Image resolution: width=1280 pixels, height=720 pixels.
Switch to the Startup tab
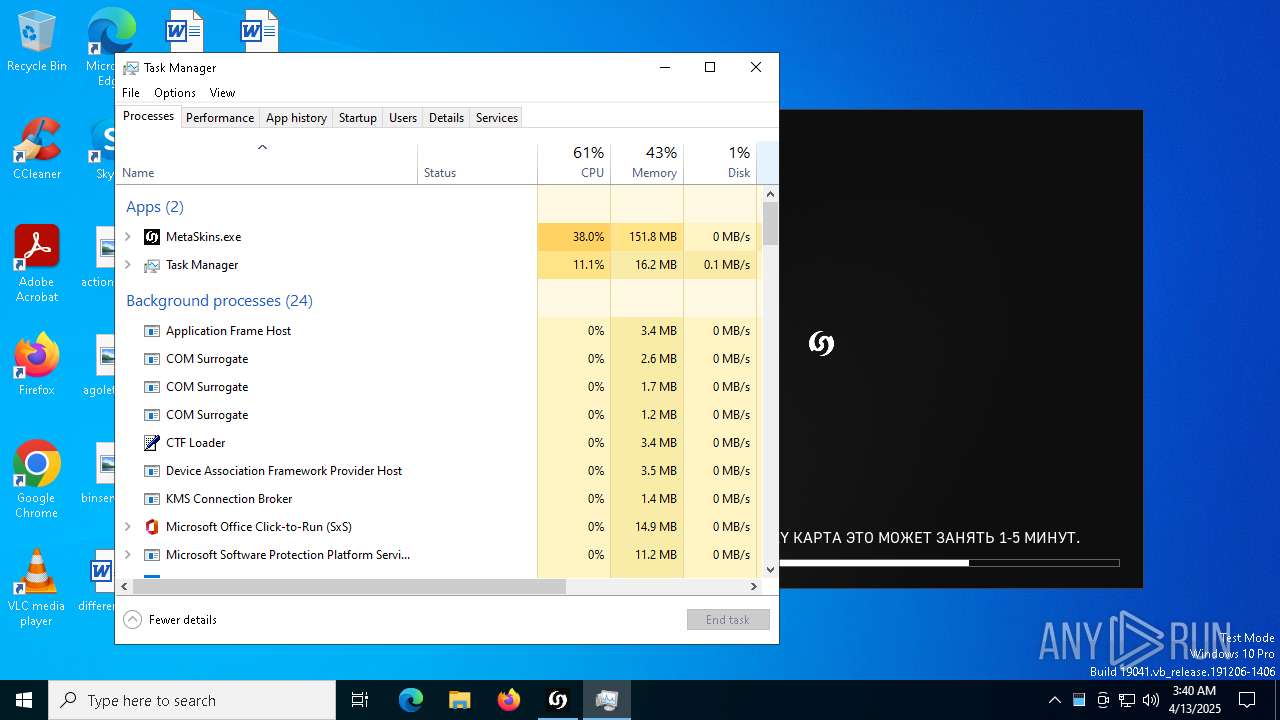tap(358, 118)
